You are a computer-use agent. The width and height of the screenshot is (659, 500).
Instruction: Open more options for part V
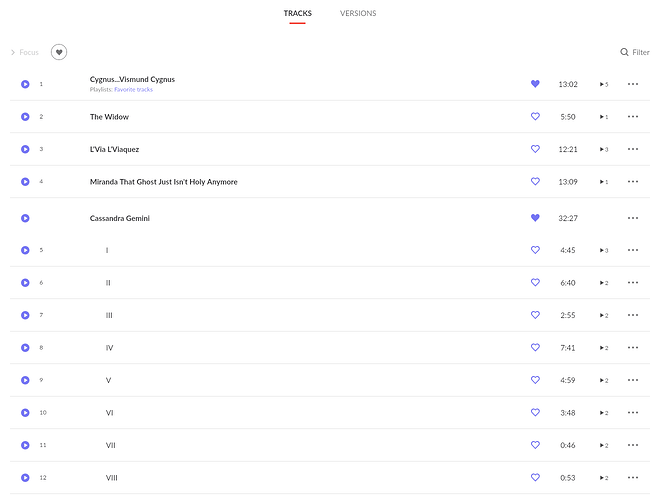point(633,380)
